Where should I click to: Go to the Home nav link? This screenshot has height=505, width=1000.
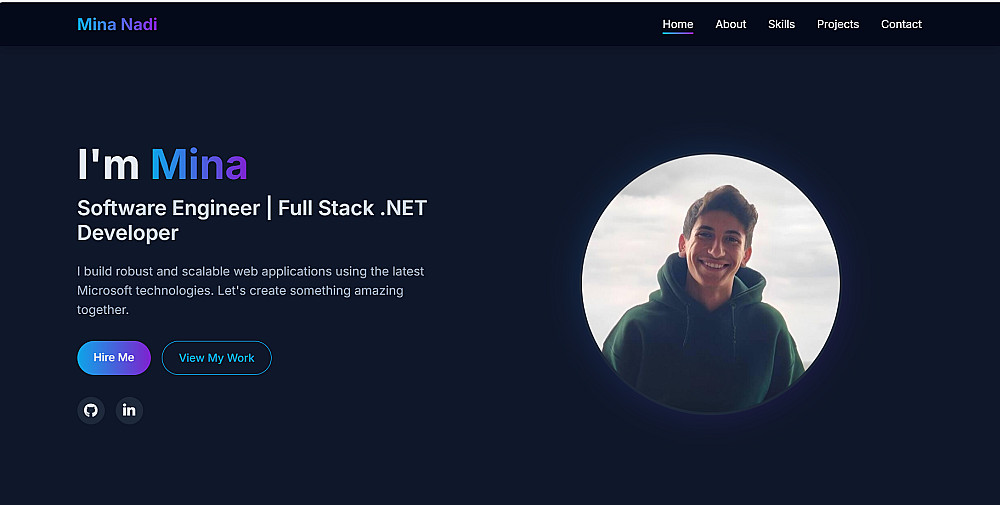tap(677, 24)
